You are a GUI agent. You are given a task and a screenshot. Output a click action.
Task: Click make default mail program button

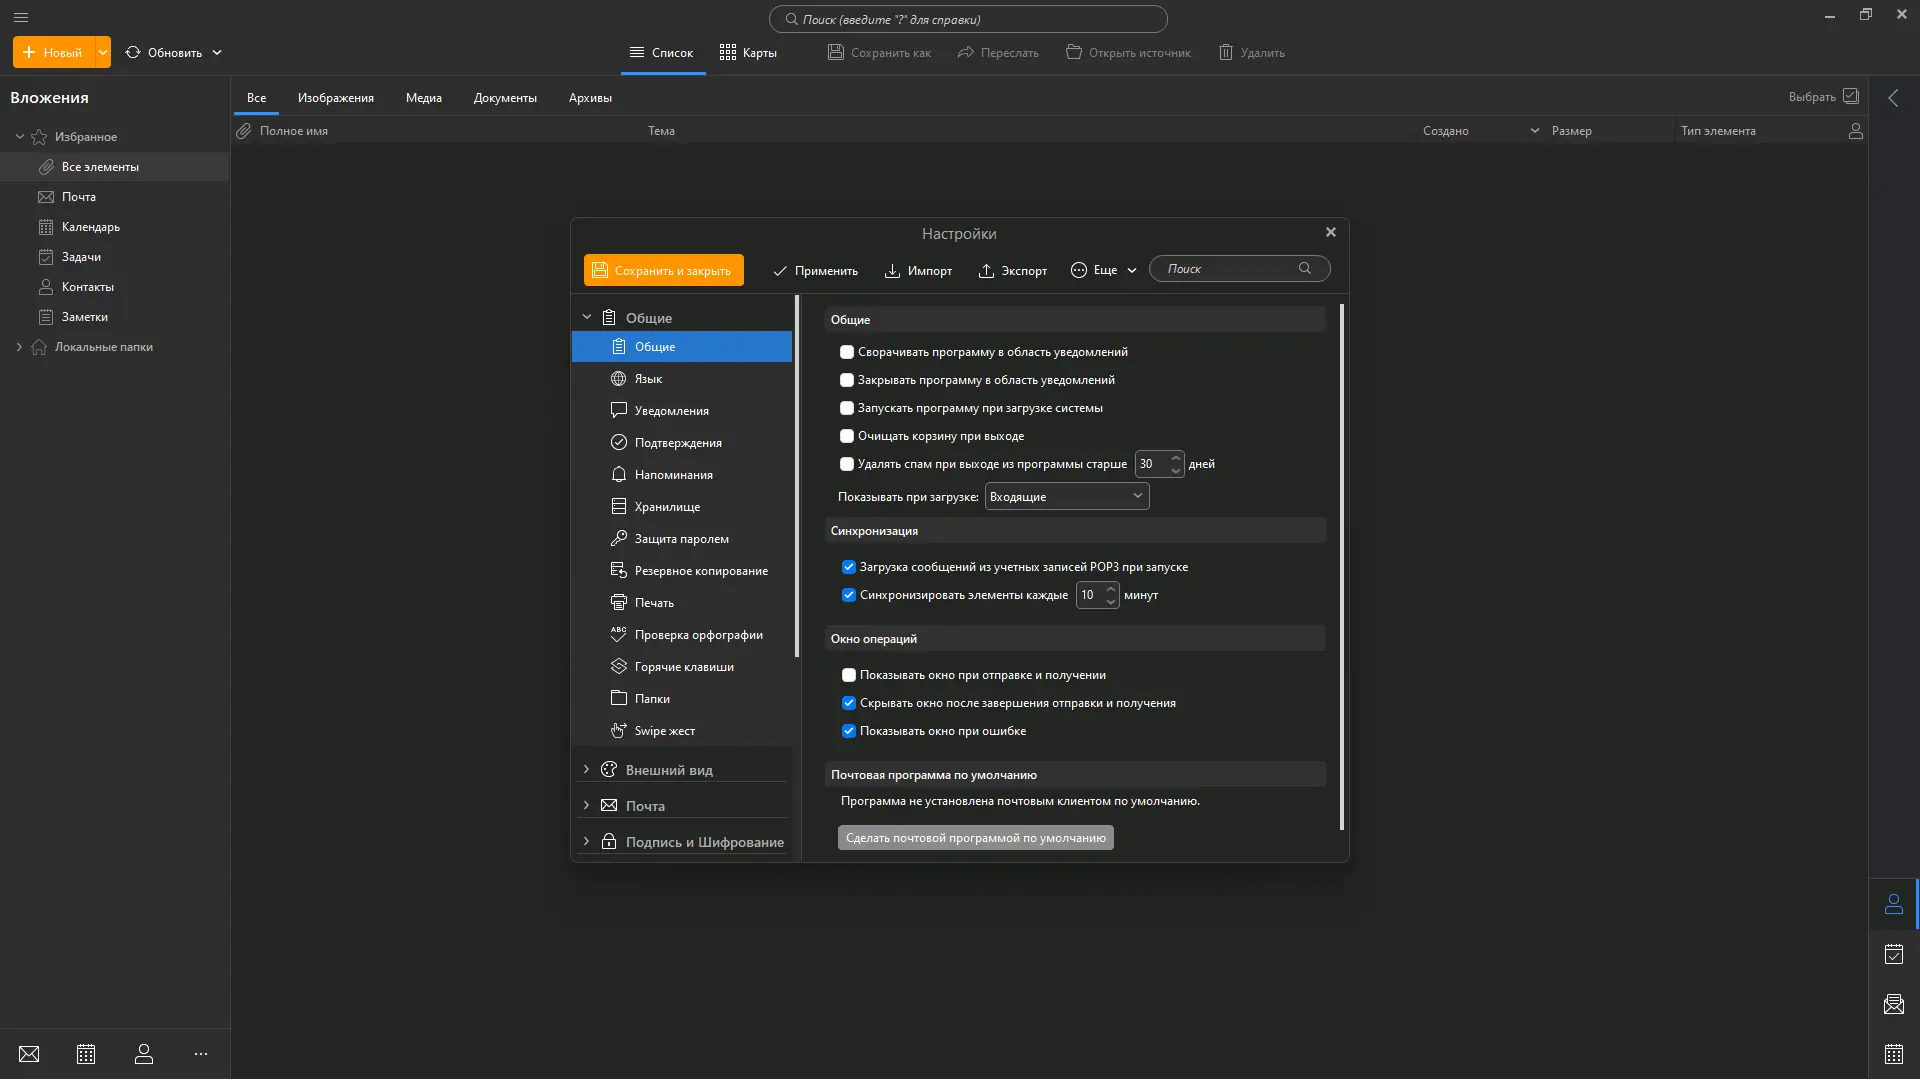tap(975, 838)
